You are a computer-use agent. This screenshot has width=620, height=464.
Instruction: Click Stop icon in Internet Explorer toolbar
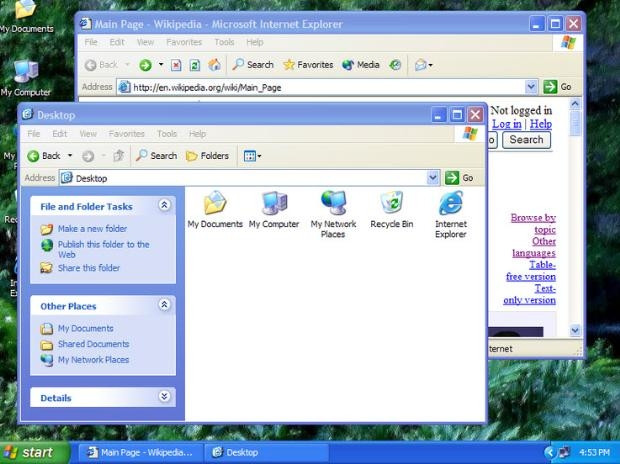click(x=176, y=65)
